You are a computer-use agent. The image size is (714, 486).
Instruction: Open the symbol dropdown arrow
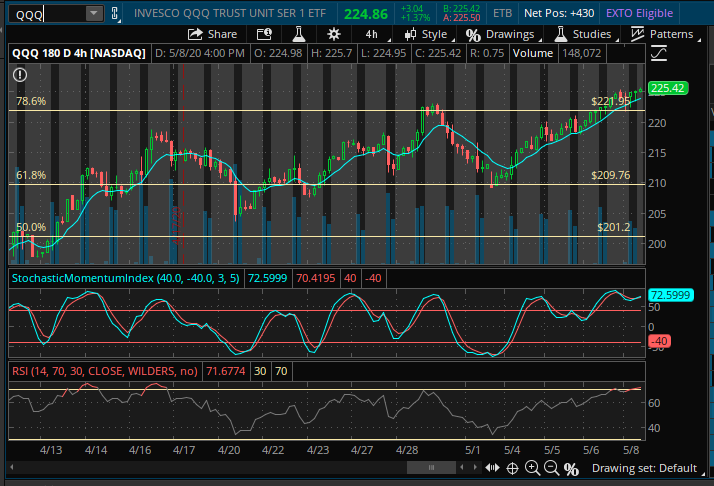[x=94, y=14]
